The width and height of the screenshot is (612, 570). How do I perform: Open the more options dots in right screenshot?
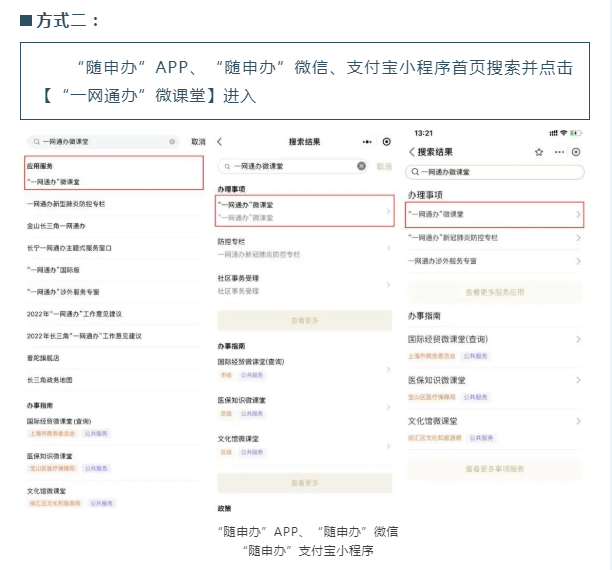point(559,152)
